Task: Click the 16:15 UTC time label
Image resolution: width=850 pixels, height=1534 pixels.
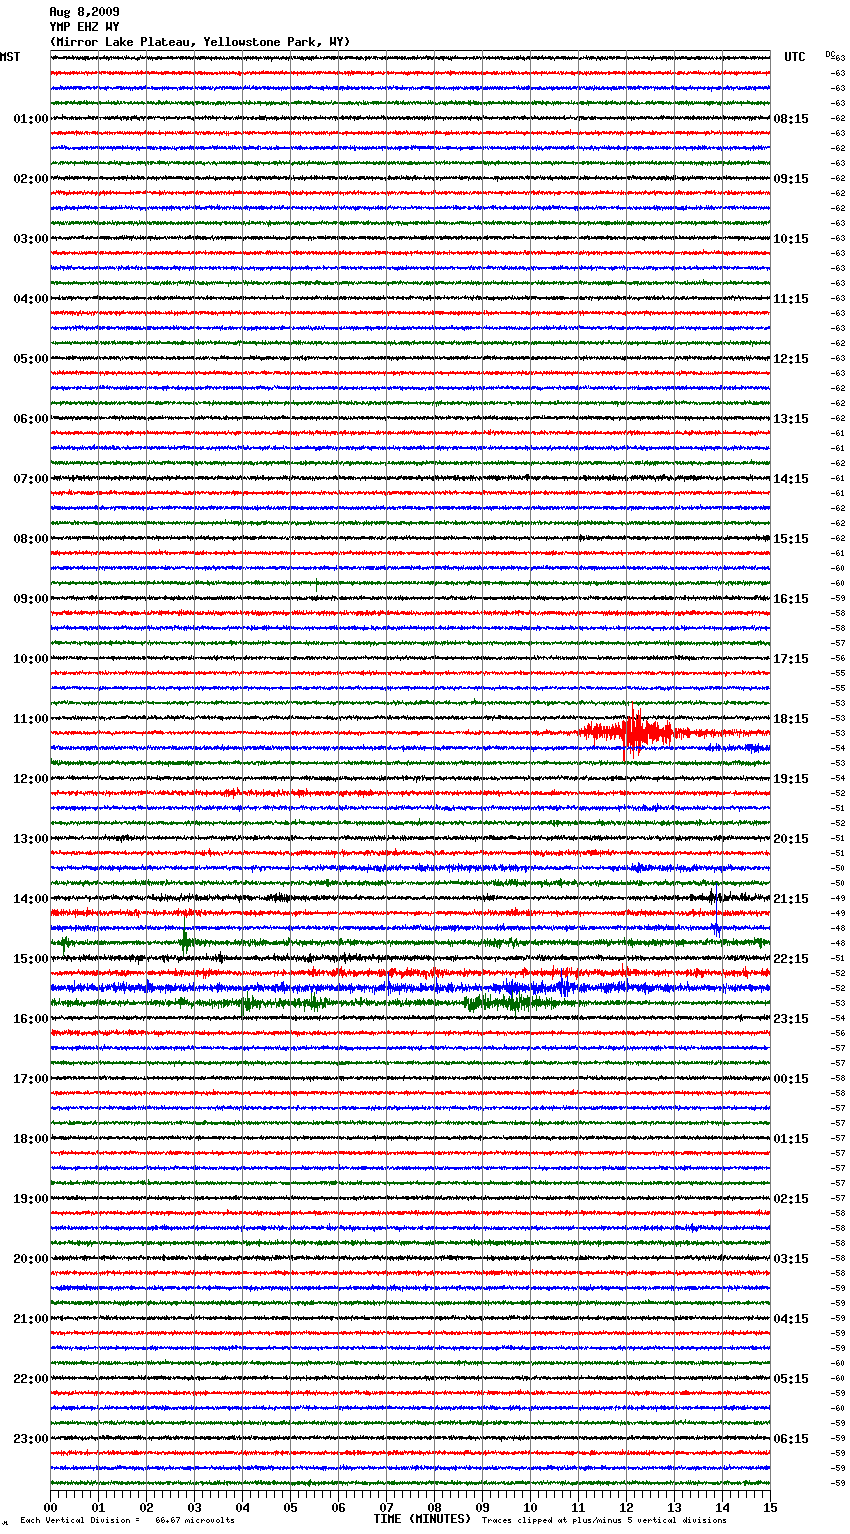Action: (x=791, y=599)
